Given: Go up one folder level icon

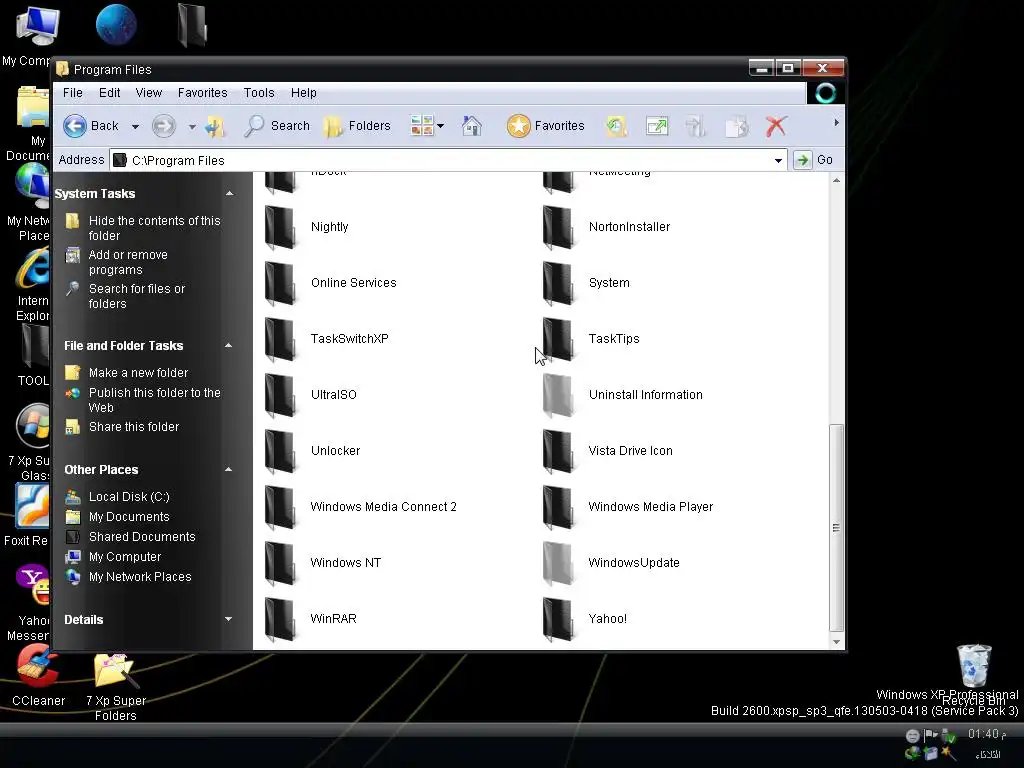Looking at the screenshot, I should 215,126.
